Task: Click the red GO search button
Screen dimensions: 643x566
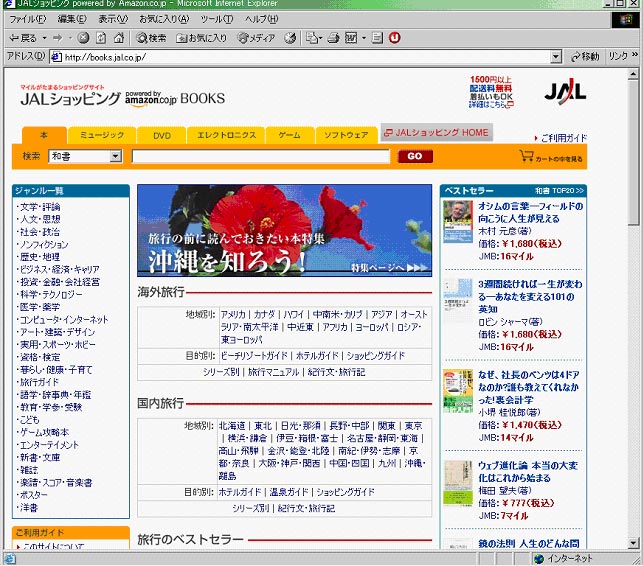Action: click(415, 156)
